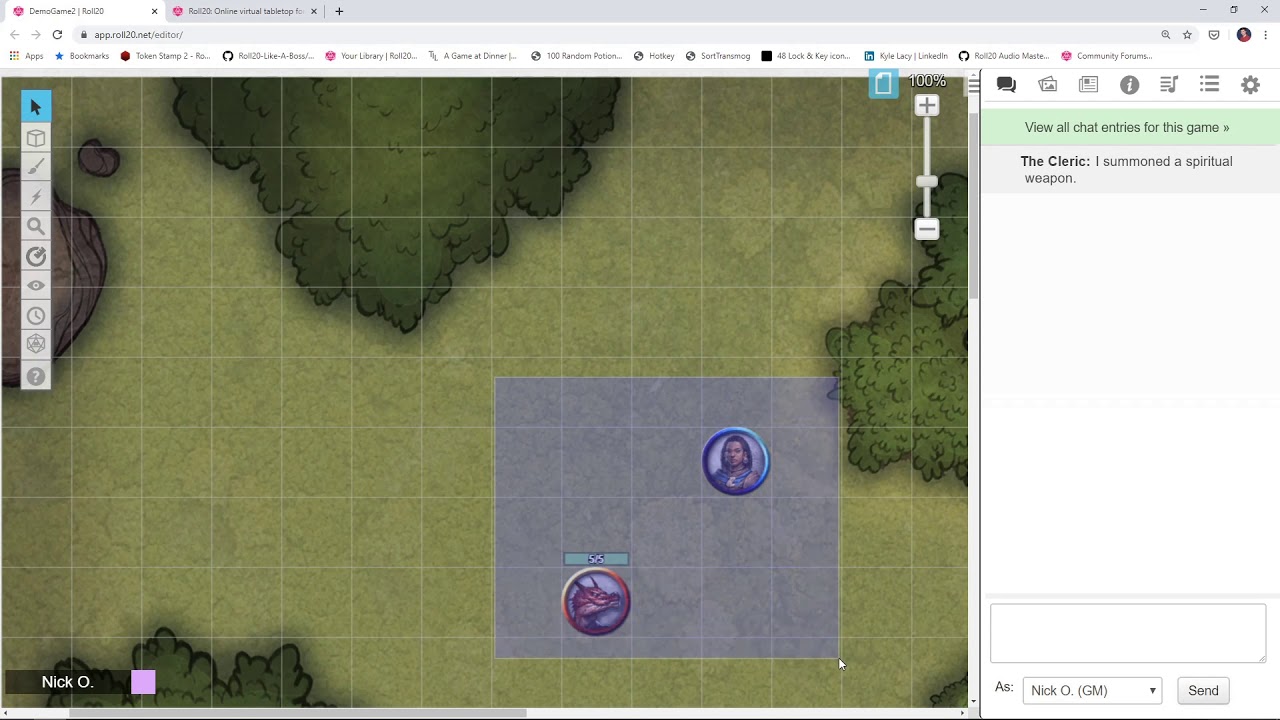Screen dimensions: 1280x720
Task: Reload the Roll20 editor page
Action: 57,34
